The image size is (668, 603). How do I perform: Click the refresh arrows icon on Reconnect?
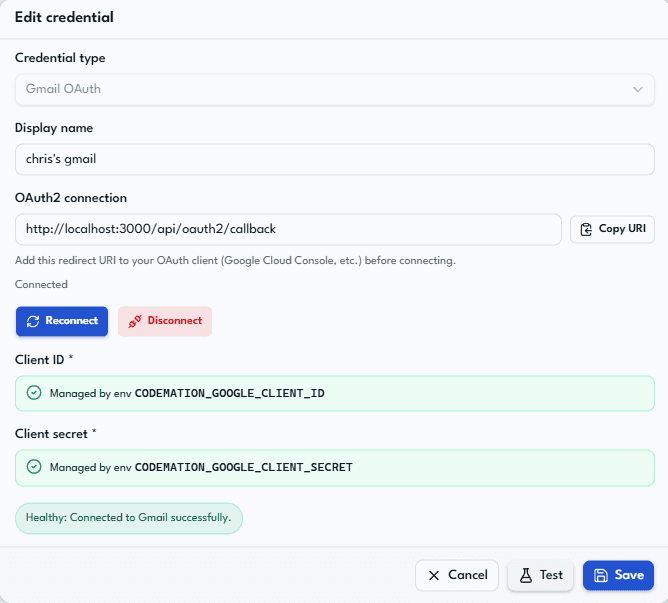[33, 321]
